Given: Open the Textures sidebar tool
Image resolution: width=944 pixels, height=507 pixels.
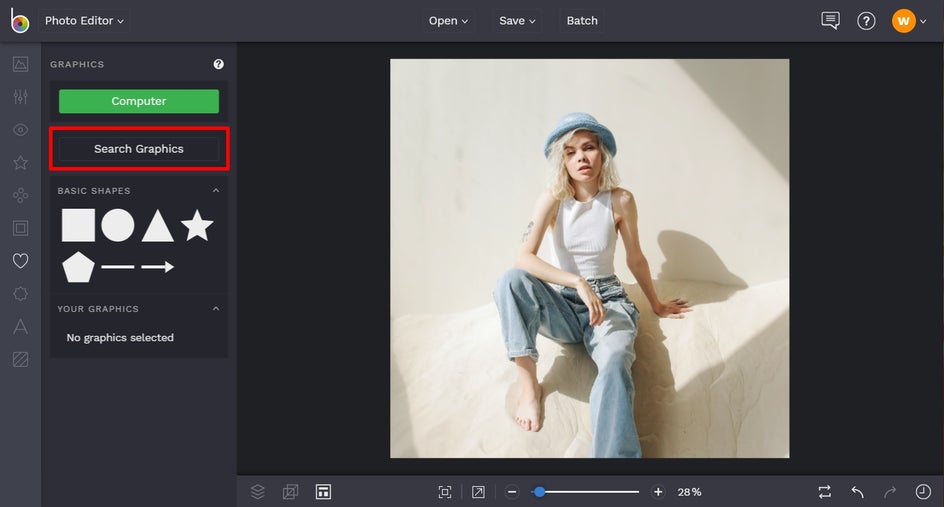Looking at the screenshot, I should point(20,359).
